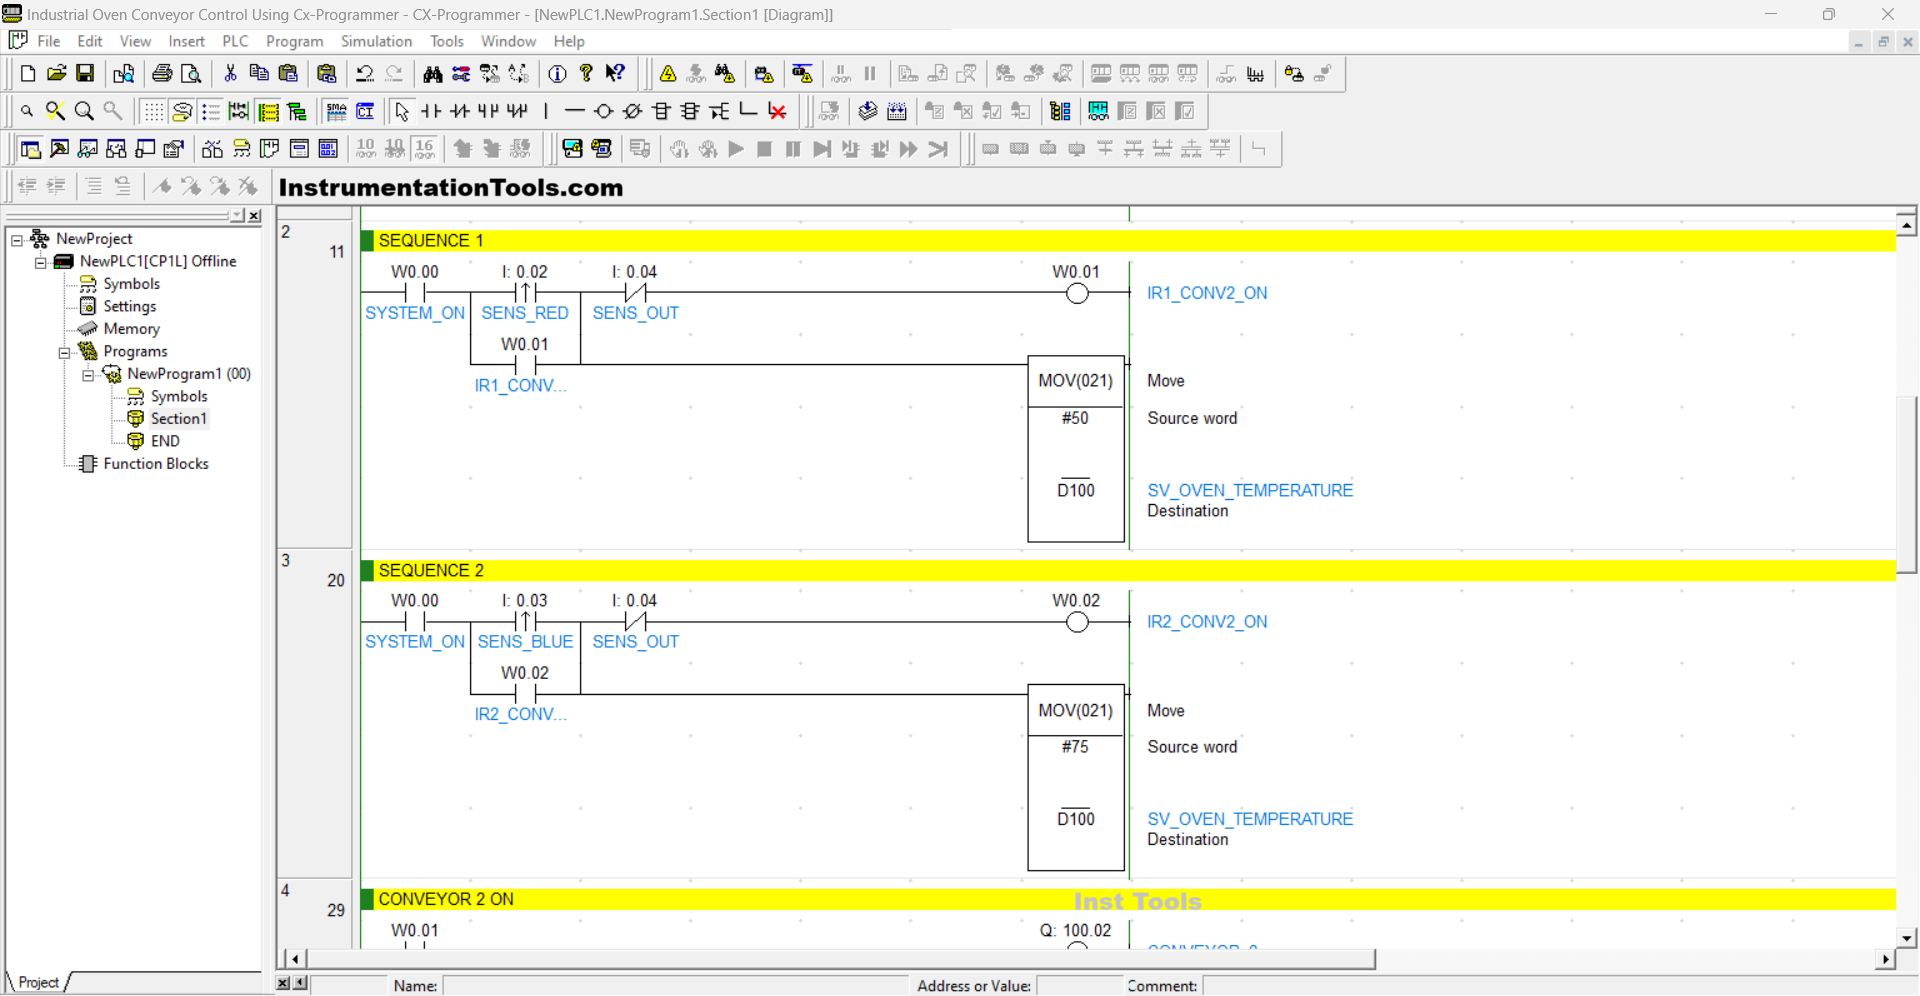This screenshot has height=996, width=1920.
Task: Toggle the grid display button
Action: coord(152,111)
